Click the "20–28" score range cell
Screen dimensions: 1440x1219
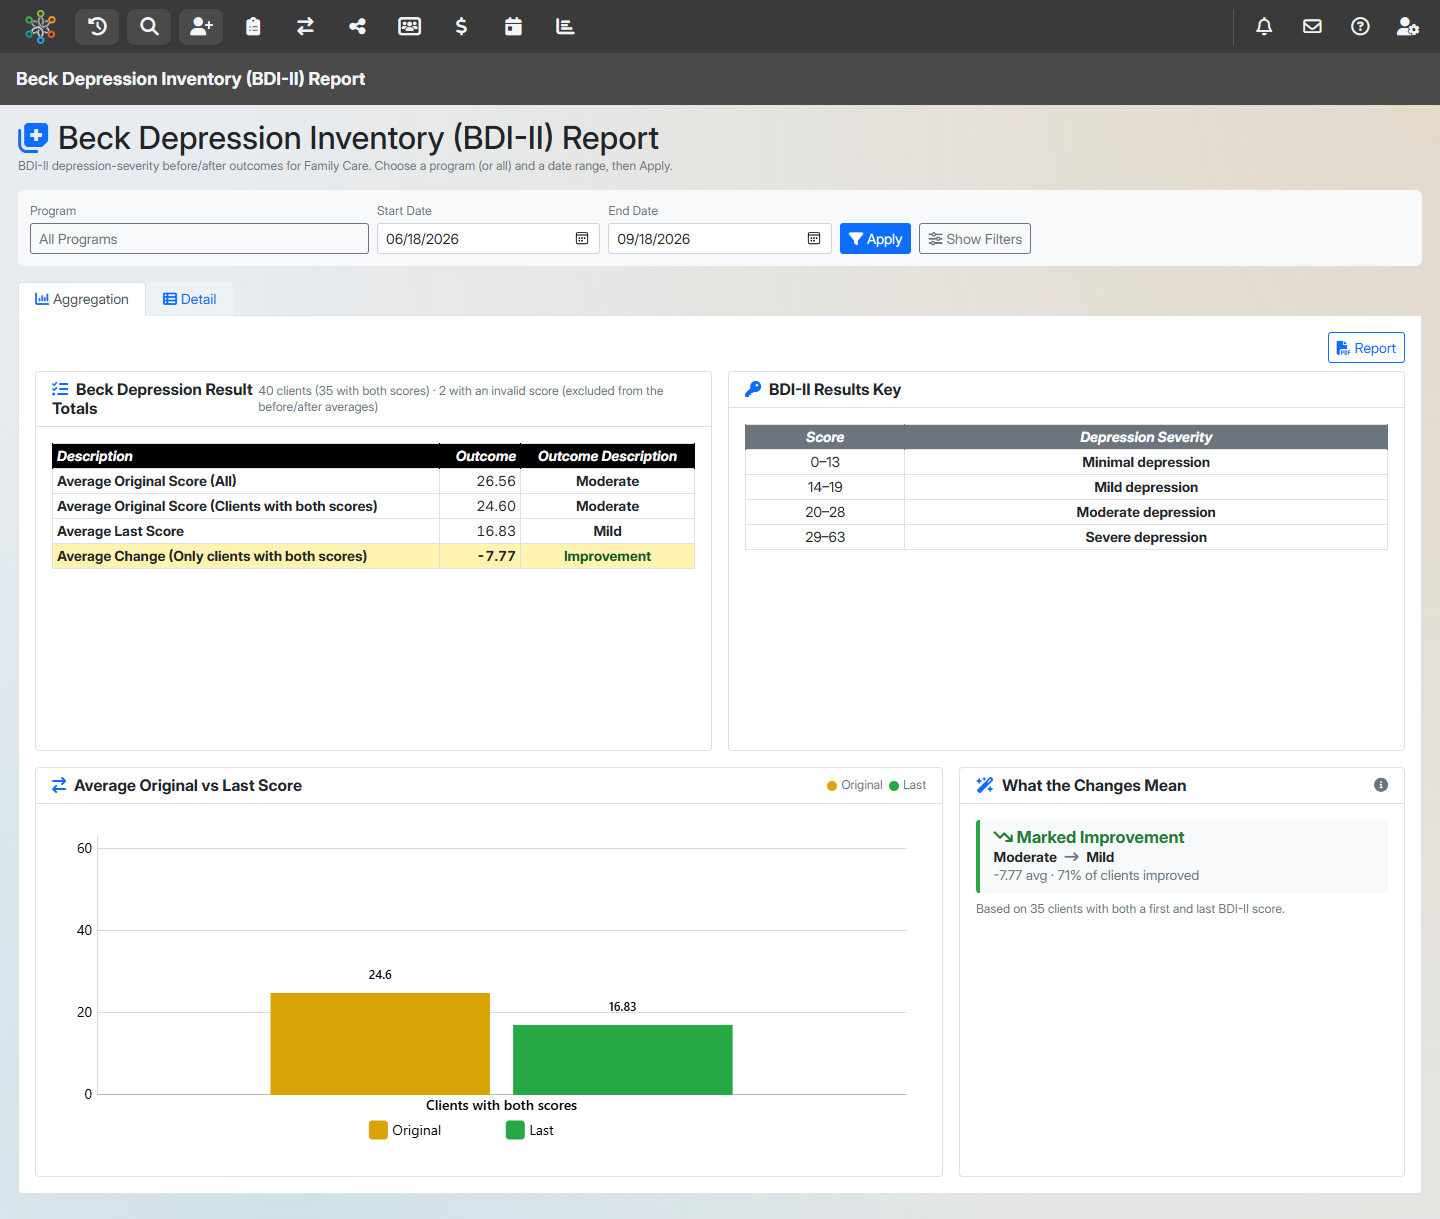(825, 512)
